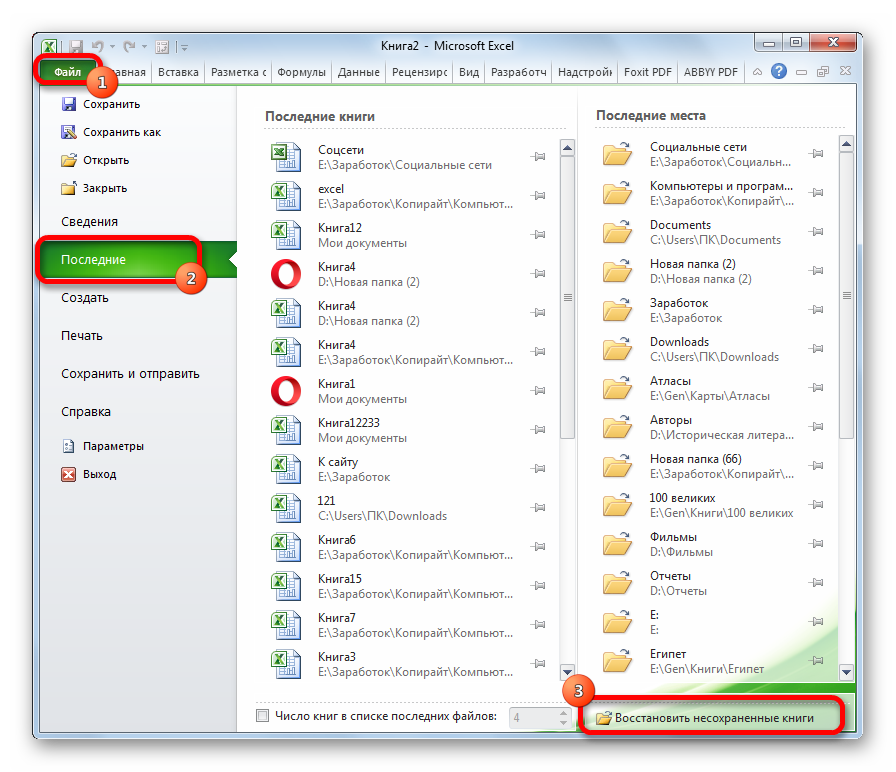Screen dimensions: 896x772
Task: Switch to the Вставка ribbon tab
Action: 178,72
